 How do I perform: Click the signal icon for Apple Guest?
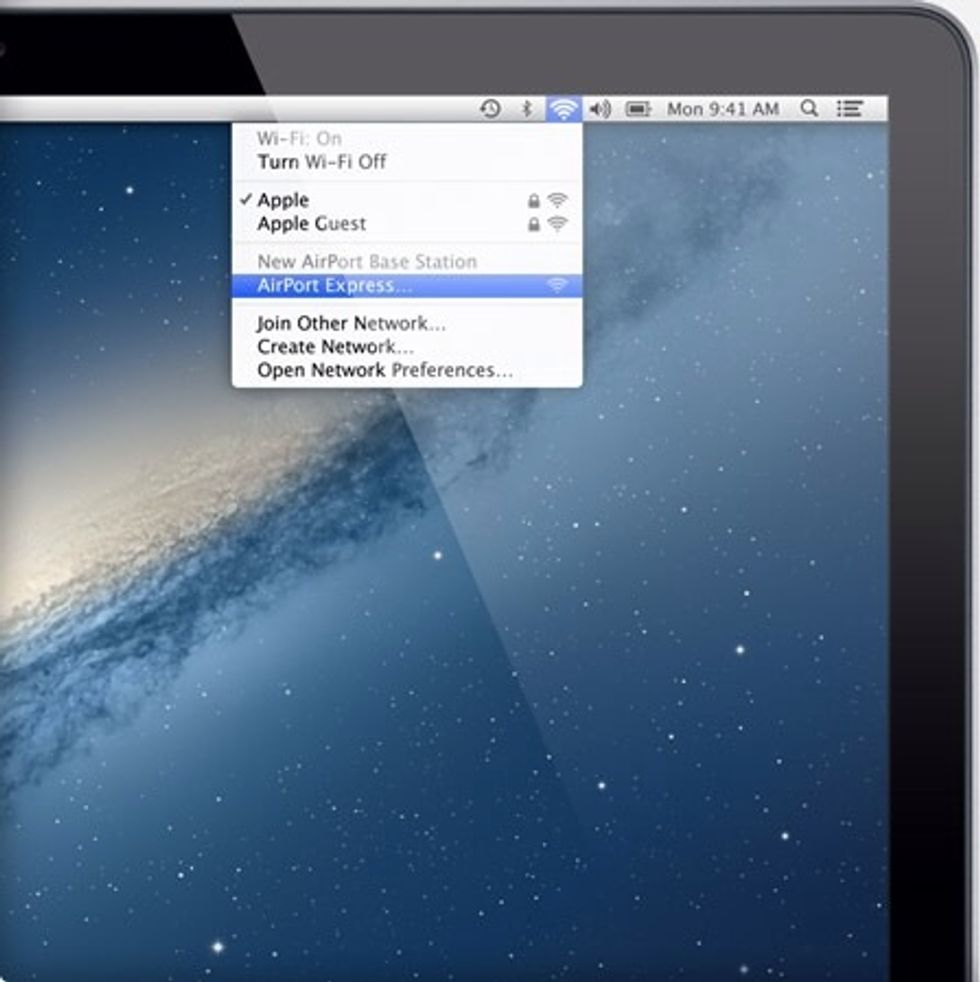pos(557,224)
